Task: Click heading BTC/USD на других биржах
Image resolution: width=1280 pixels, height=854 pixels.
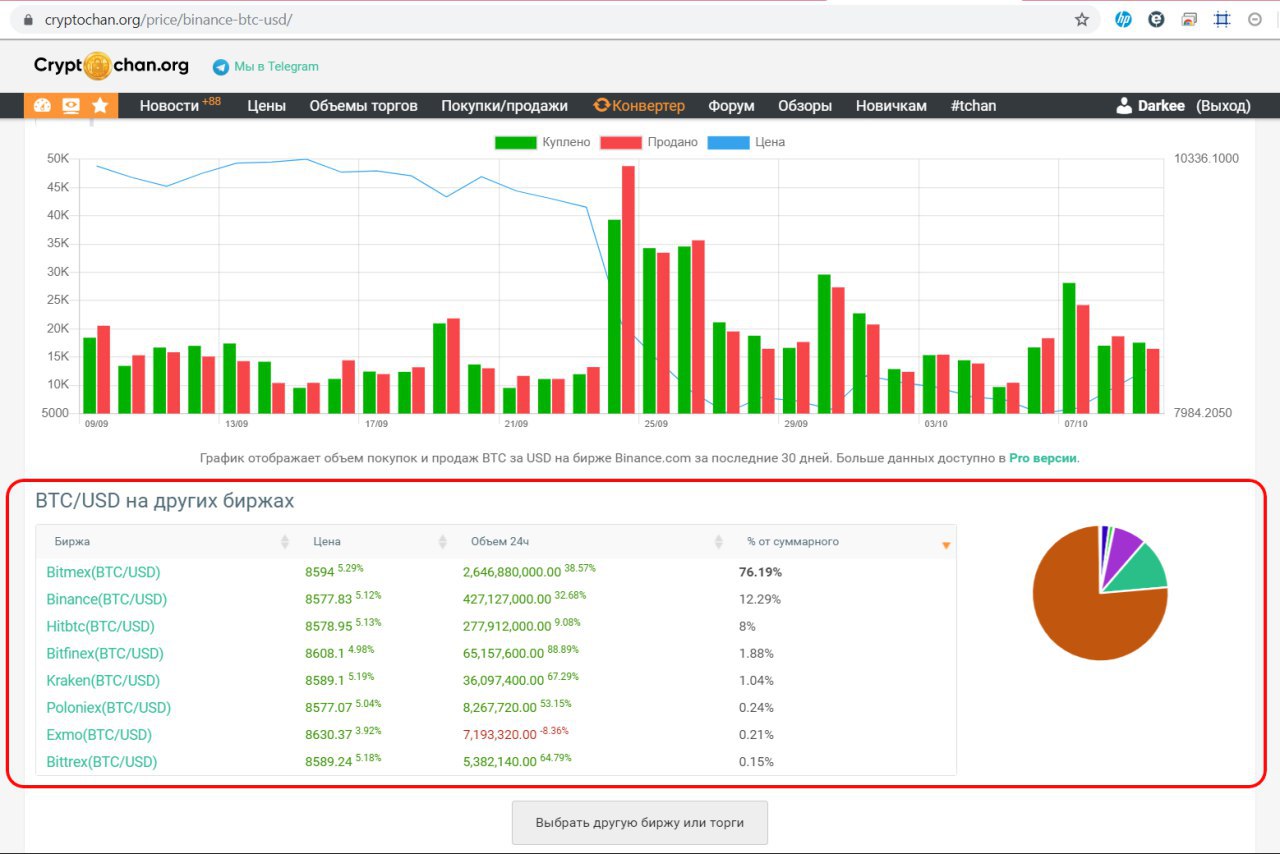Action: click(165, 501)
